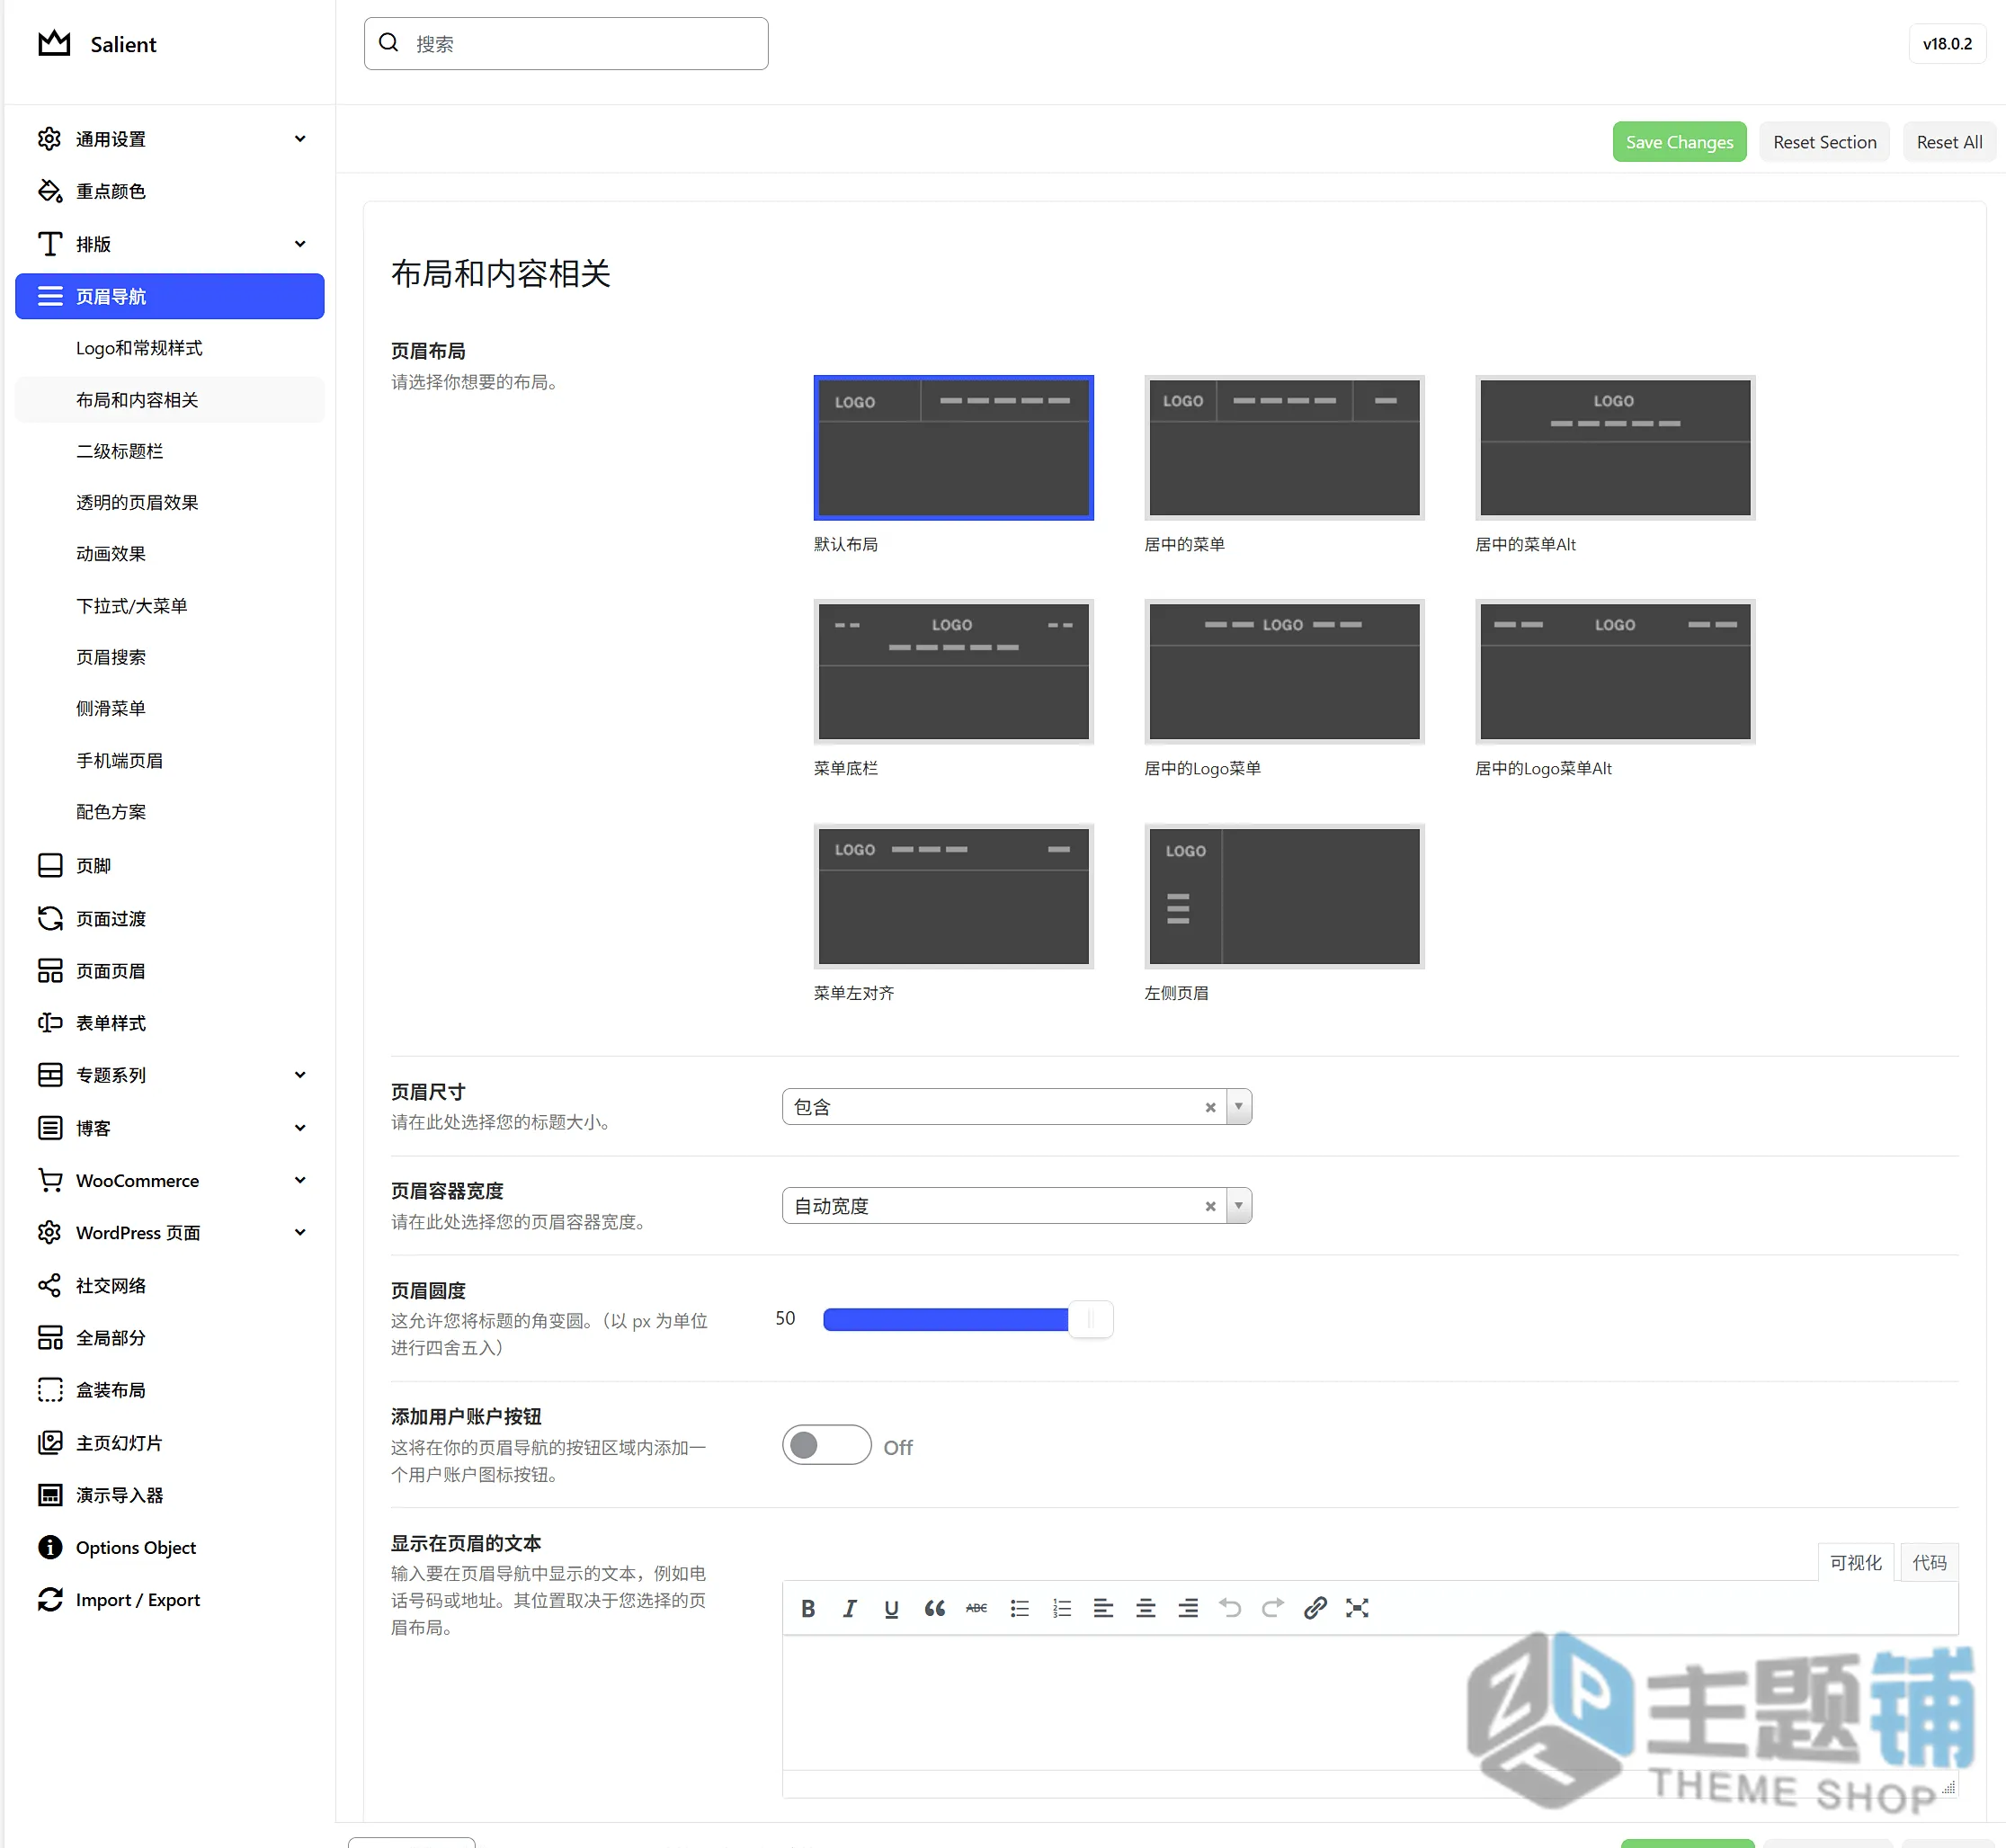Go to 透明的页眉效果 settings
Viewport: 2006px width, 1848px height.
click(x=137, y=502)
